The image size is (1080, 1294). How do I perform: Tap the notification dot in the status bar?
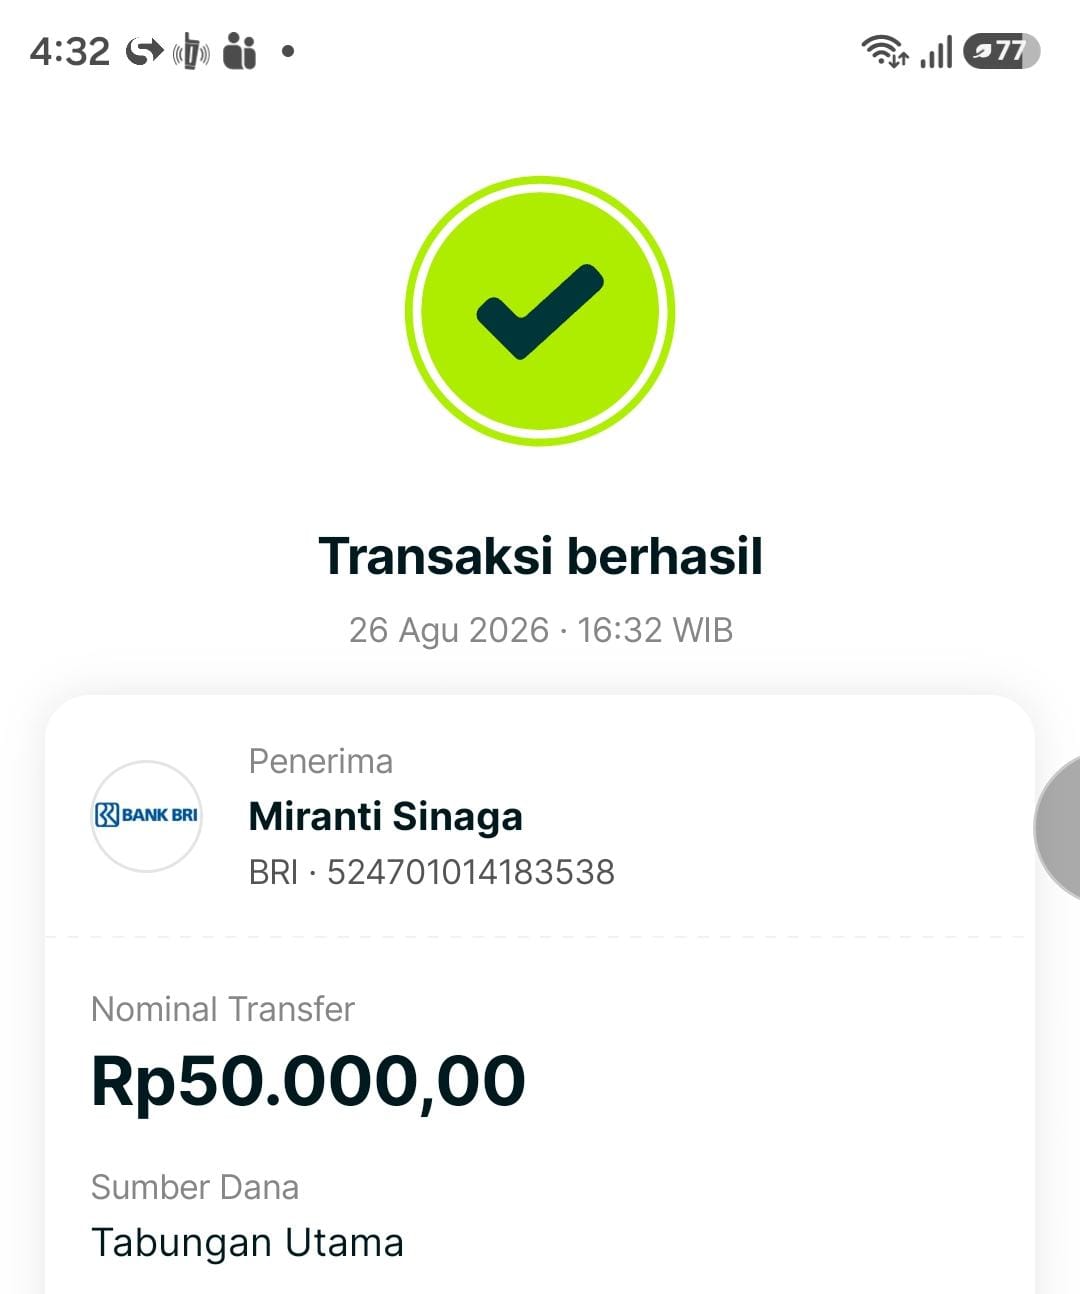pos(288,51)
